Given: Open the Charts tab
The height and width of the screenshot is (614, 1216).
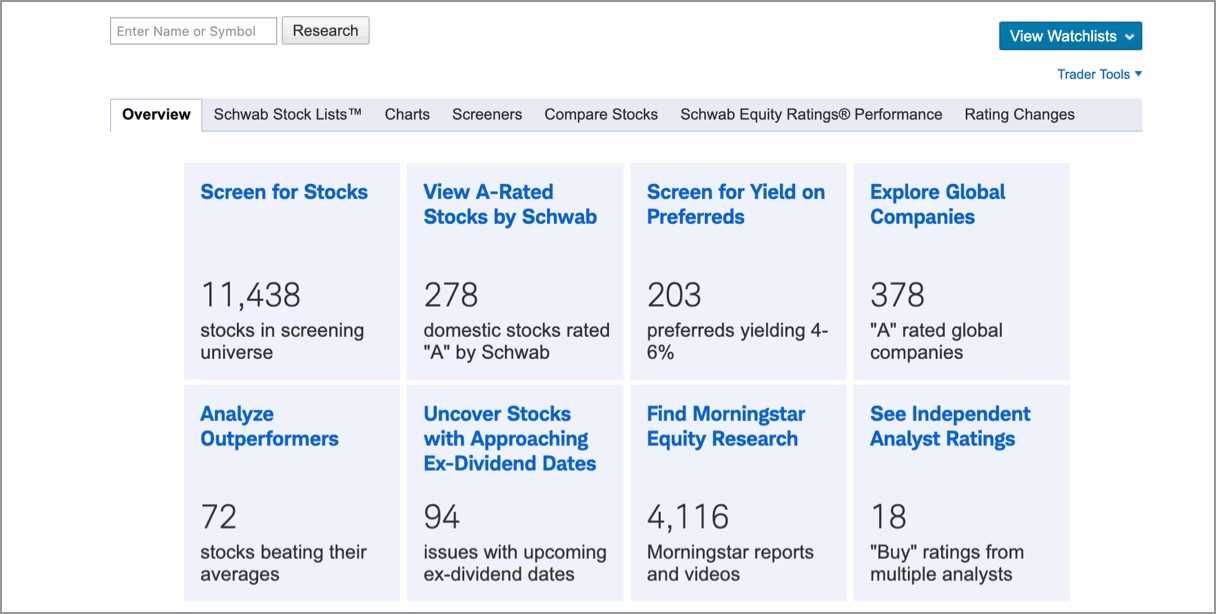Looking at the screenshot, I should (x=407, y=114).
